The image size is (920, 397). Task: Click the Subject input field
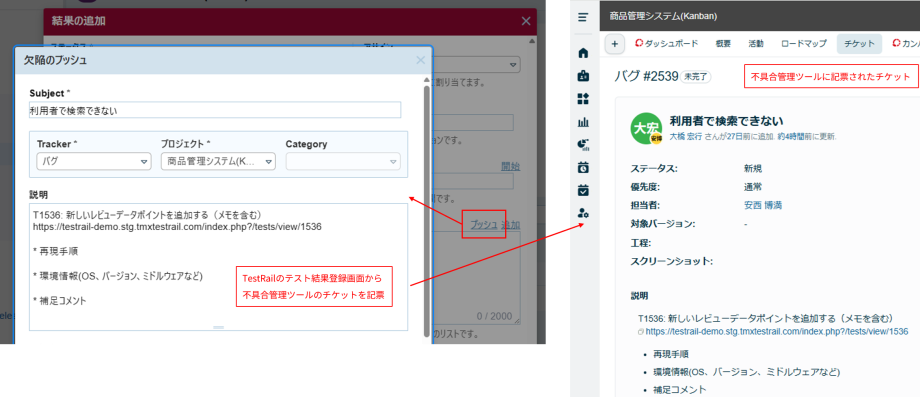pyautogui.click(x=215, y=110)
